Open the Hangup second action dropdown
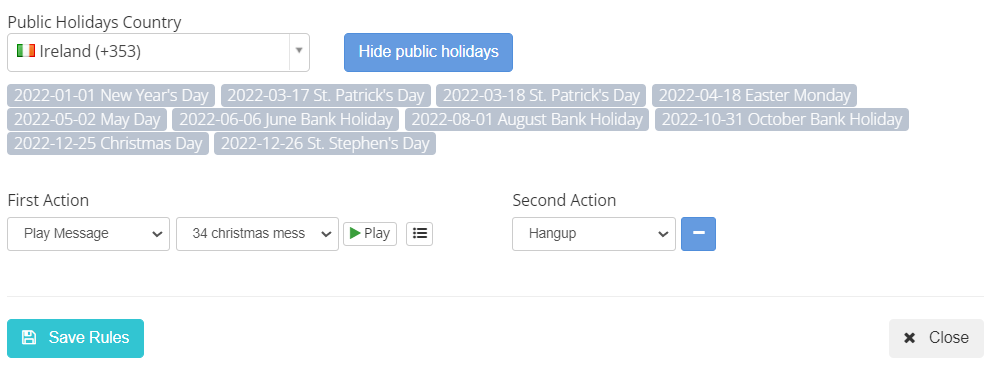 click(594, 234)
